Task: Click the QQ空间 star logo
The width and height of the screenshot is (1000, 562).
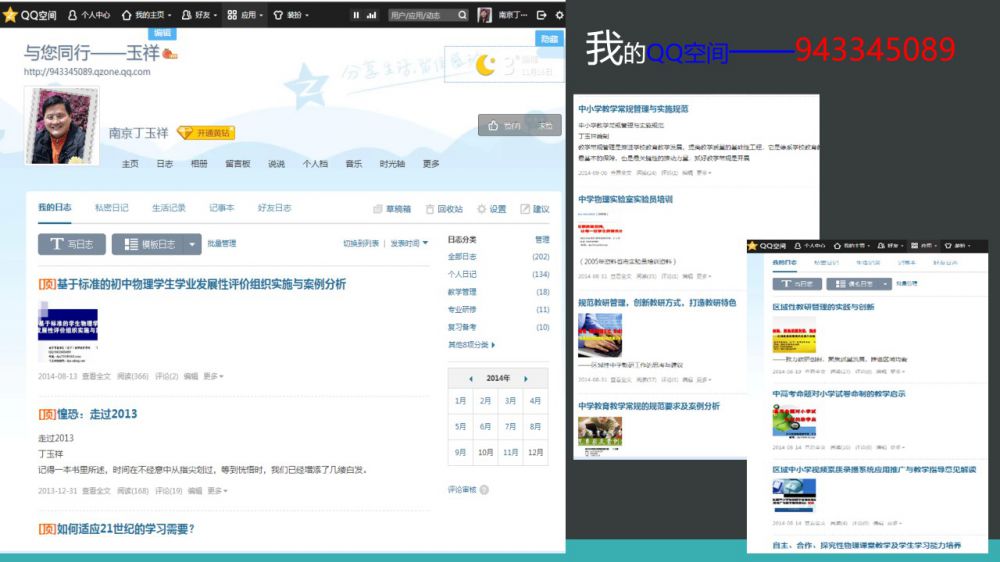Action: (x=11, y=15)
